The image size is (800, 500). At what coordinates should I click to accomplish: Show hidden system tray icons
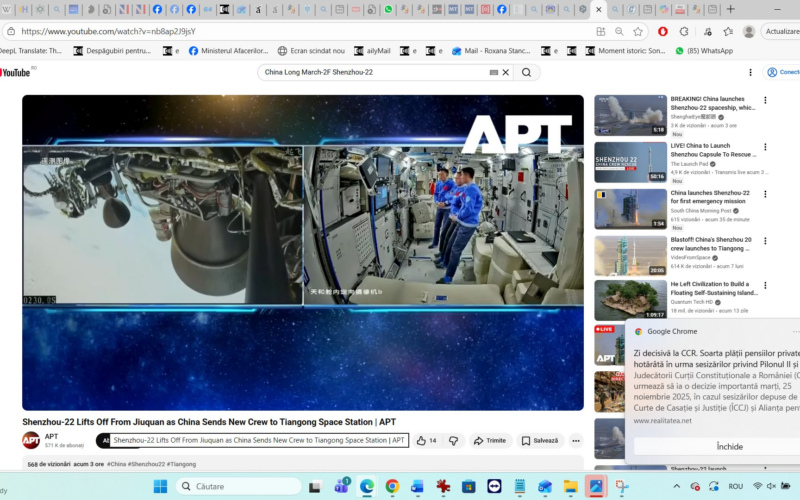676,486
